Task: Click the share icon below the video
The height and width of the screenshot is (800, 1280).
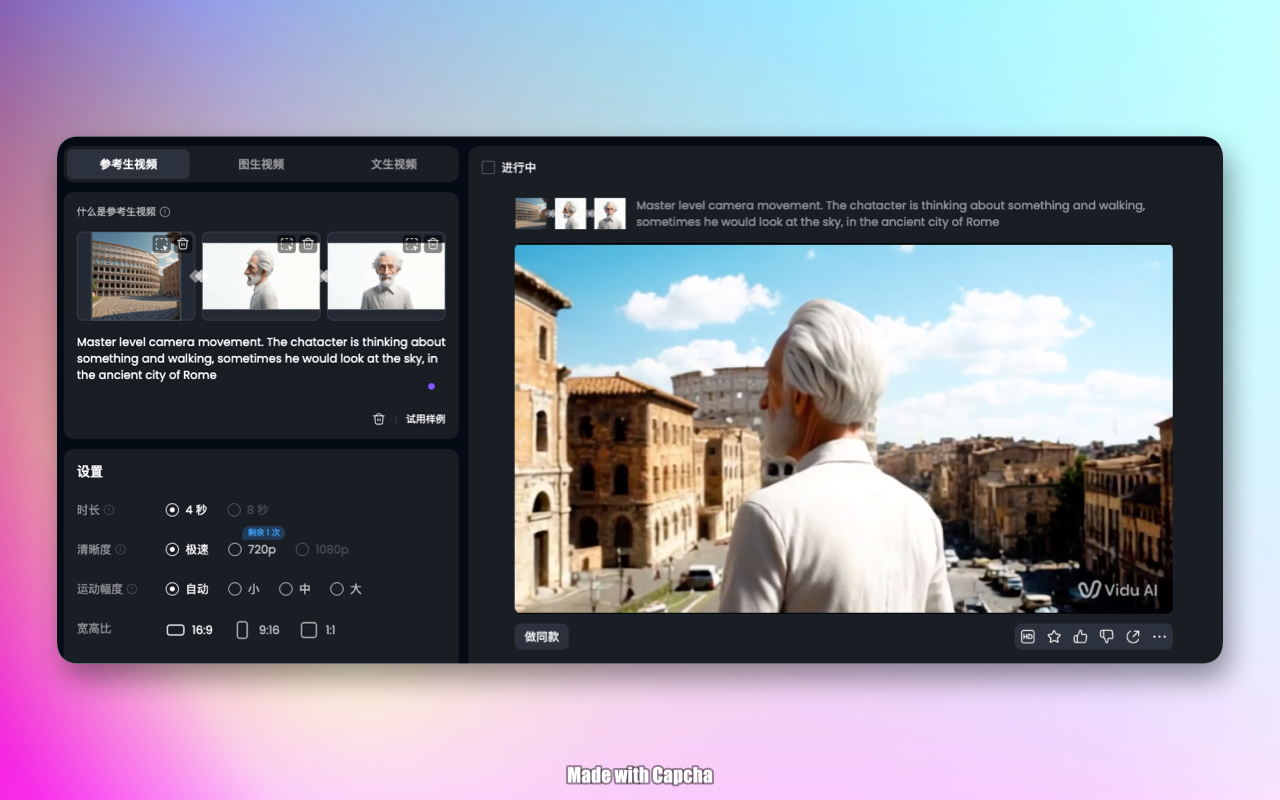Action: click(1133, 637)
